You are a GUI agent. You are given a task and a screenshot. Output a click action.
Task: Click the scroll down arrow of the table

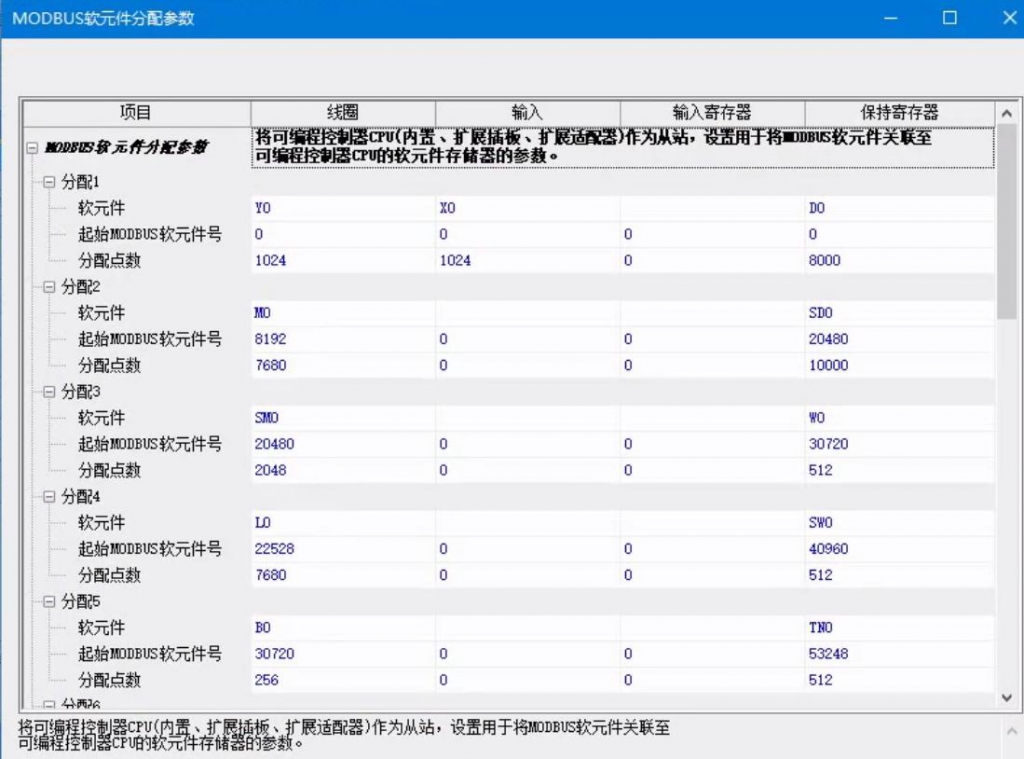click(1006, 698)
